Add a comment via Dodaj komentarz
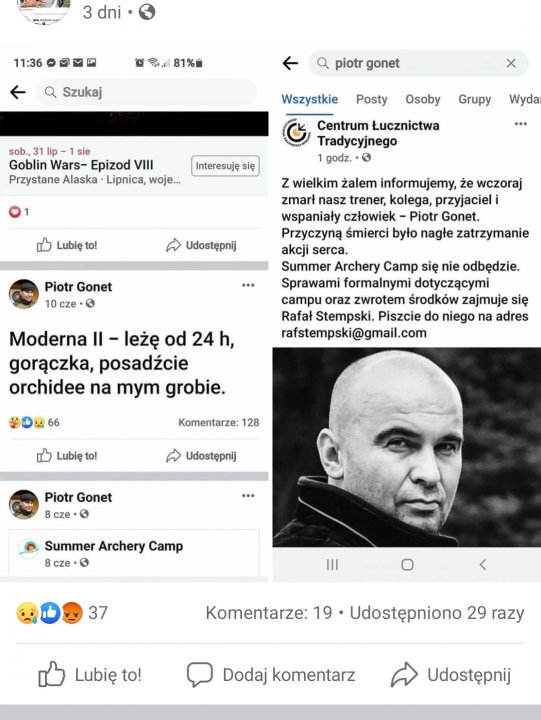 271,675
